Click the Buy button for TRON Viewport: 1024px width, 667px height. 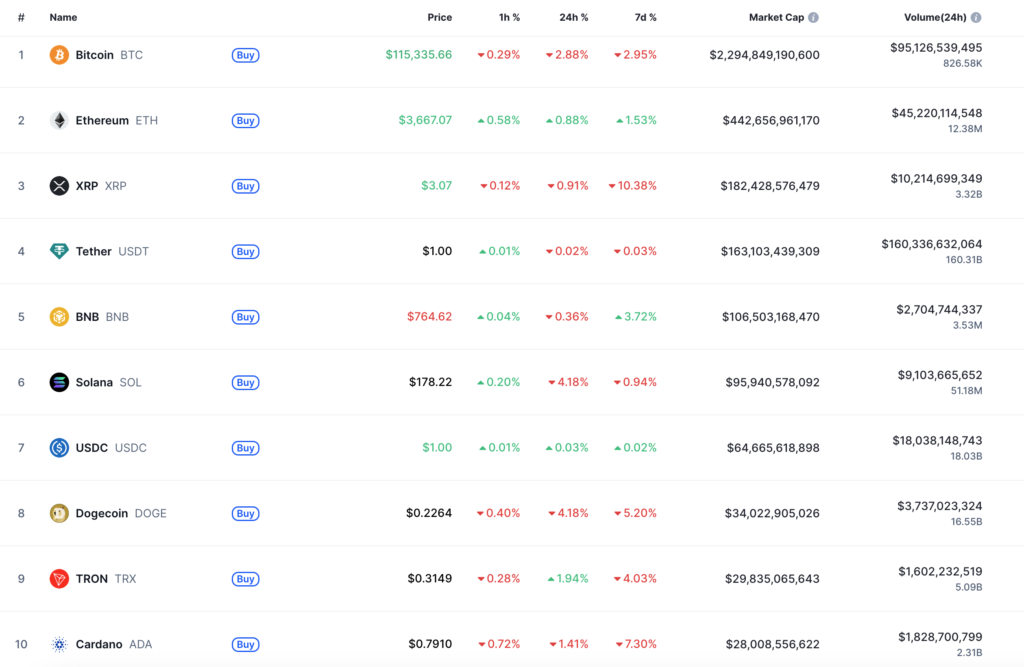tap(246, 579)
